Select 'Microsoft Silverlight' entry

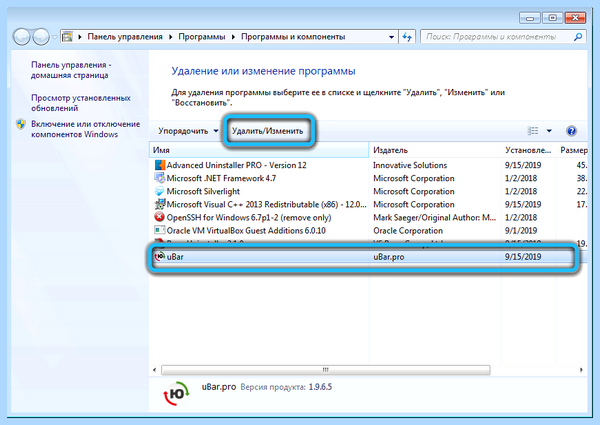click(203, 191)
